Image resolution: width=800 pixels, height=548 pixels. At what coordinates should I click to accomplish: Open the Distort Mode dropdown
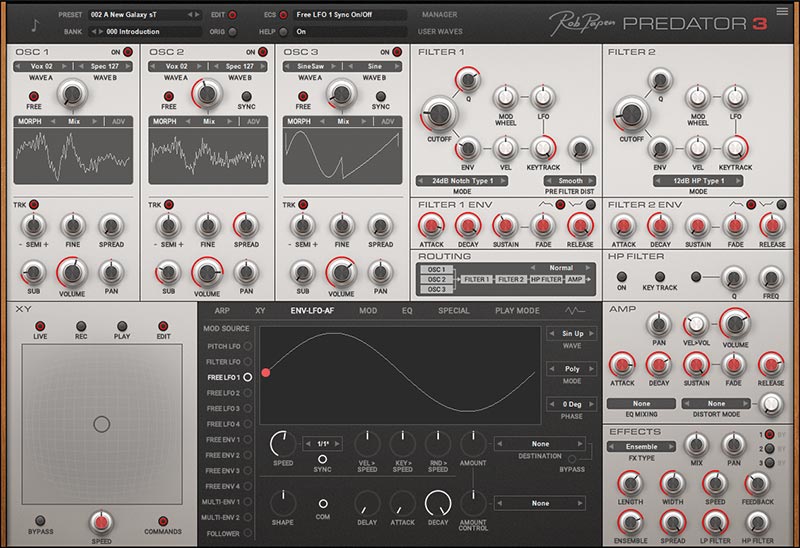pos(716,404)
